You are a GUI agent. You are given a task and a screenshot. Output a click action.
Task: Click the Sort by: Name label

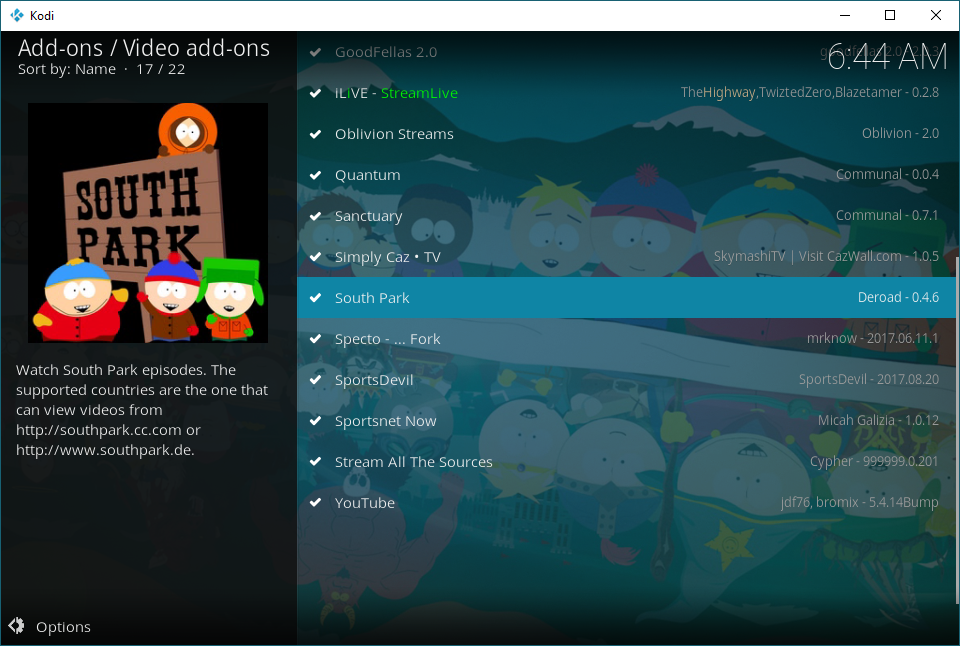pos(67,69)
